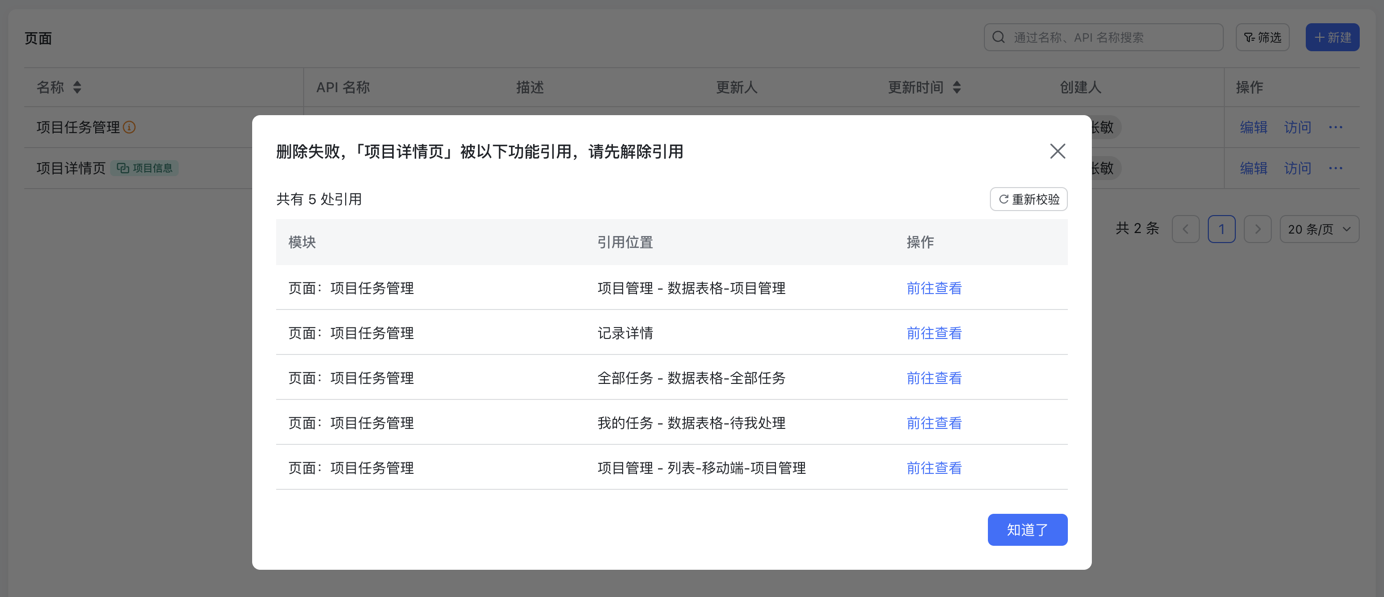
Task: Click 前往查看 for 我的任务 row
Action: (x=934, y=423)
